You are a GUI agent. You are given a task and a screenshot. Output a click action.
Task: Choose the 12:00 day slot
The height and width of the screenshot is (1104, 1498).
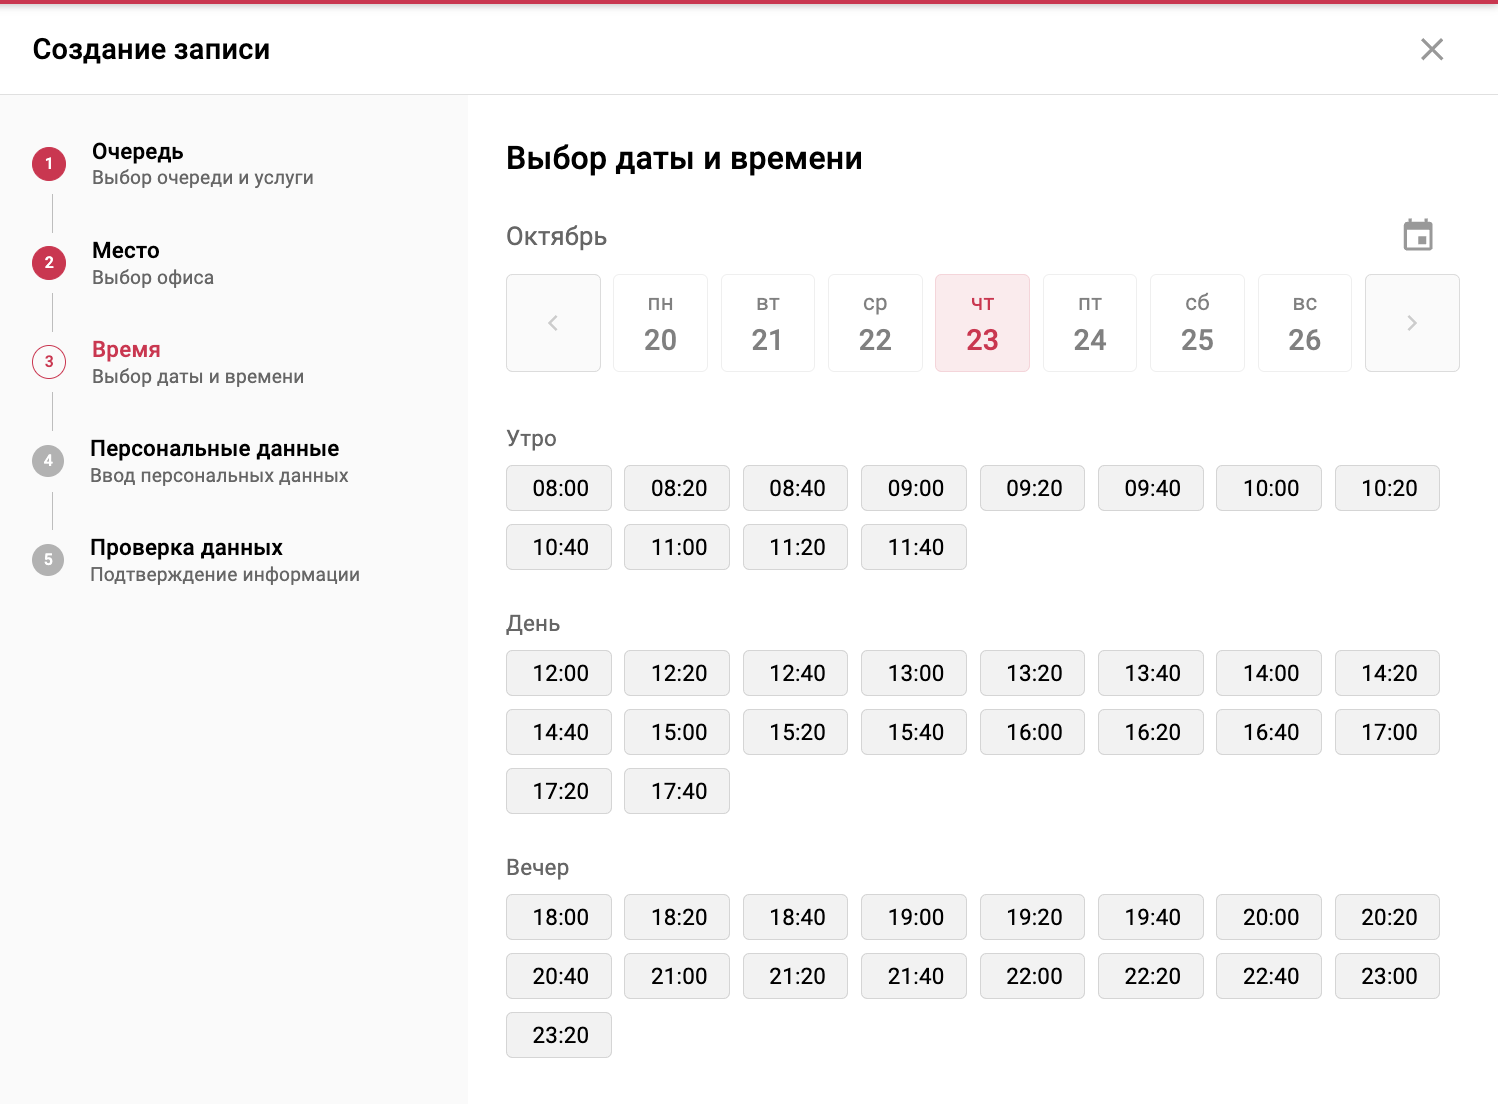559,673
